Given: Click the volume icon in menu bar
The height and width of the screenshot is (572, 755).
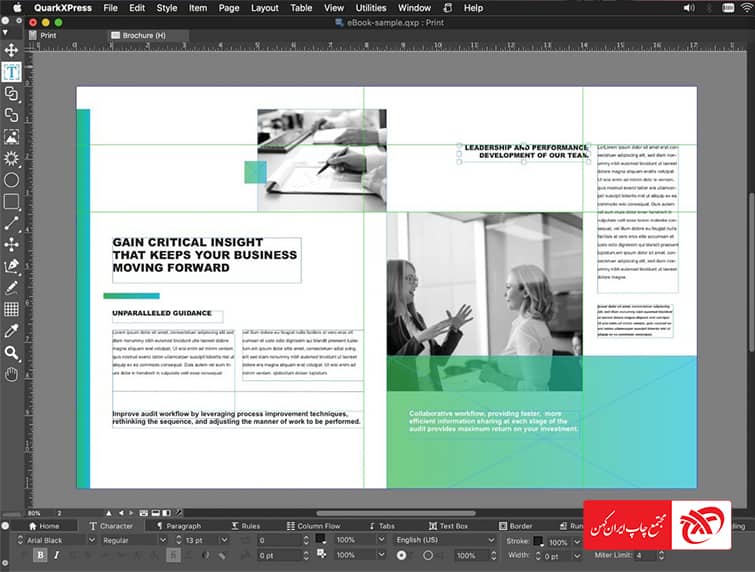Looking at the screenshot, I should [689, 8].
